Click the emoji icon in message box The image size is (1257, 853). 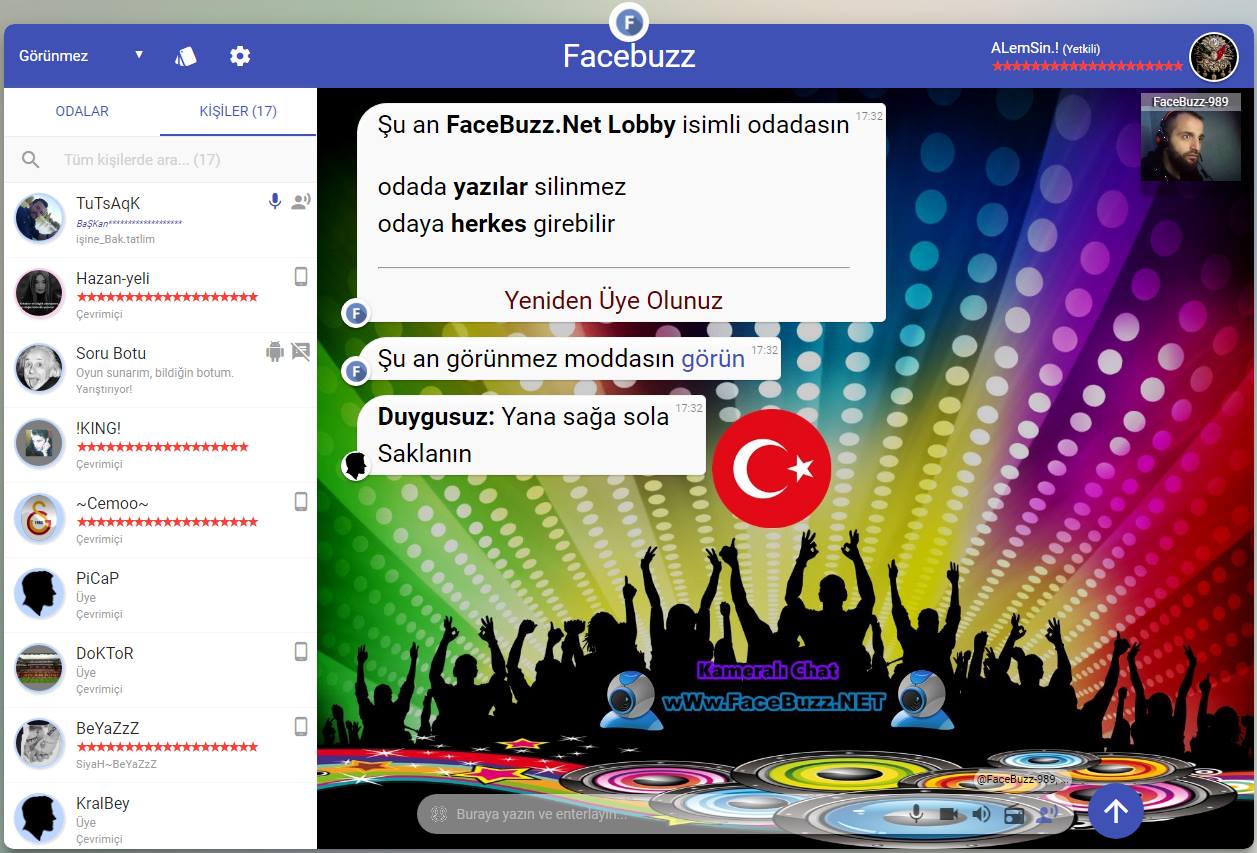coord(438,814)
